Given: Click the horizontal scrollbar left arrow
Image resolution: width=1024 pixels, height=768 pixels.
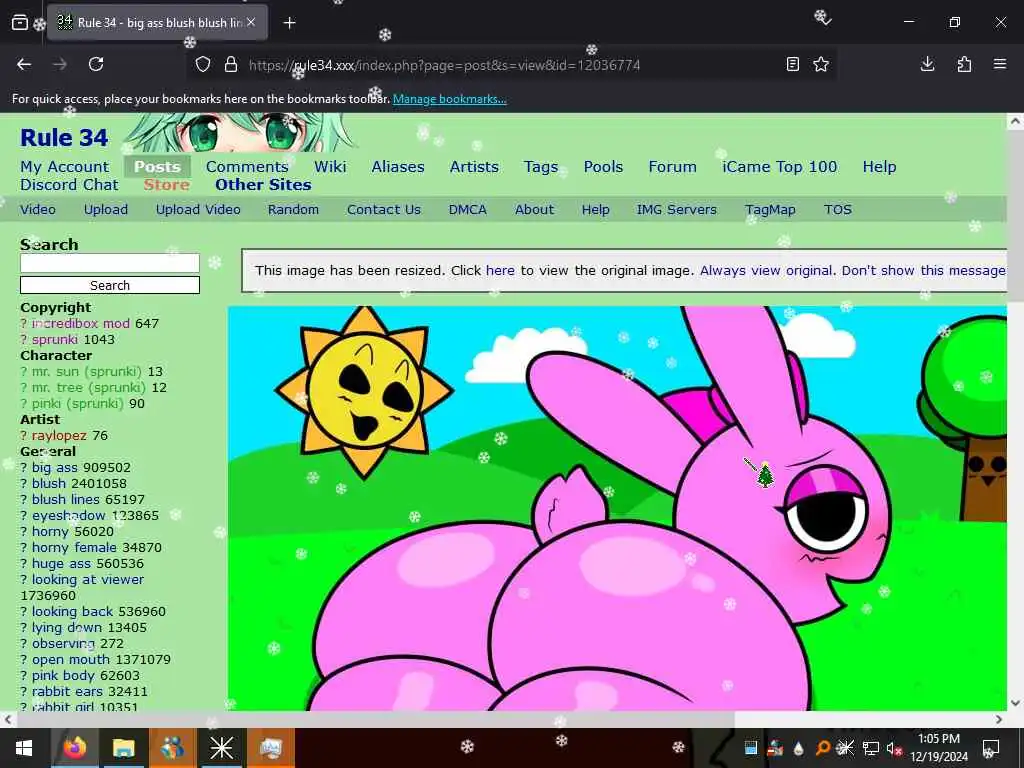Looking at the screenshot, I should (8, 720).
